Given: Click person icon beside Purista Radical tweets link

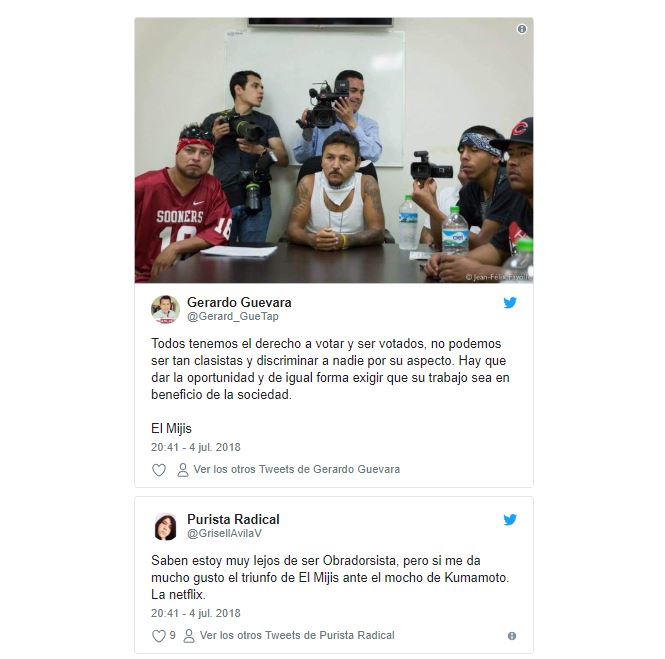Looking at the screenshot, I should tap(189, 636).
